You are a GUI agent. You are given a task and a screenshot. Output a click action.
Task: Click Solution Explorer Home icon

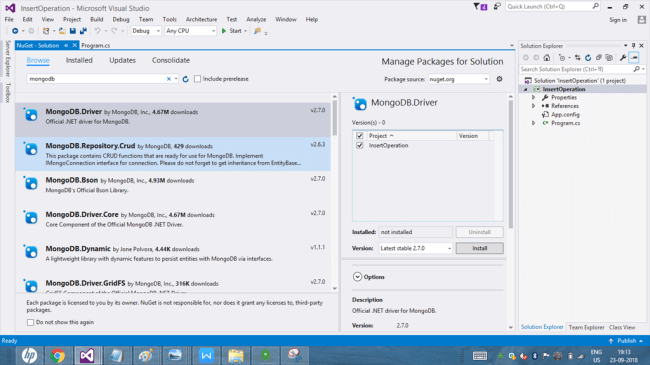pyautogui.click(x=547, y=58)
